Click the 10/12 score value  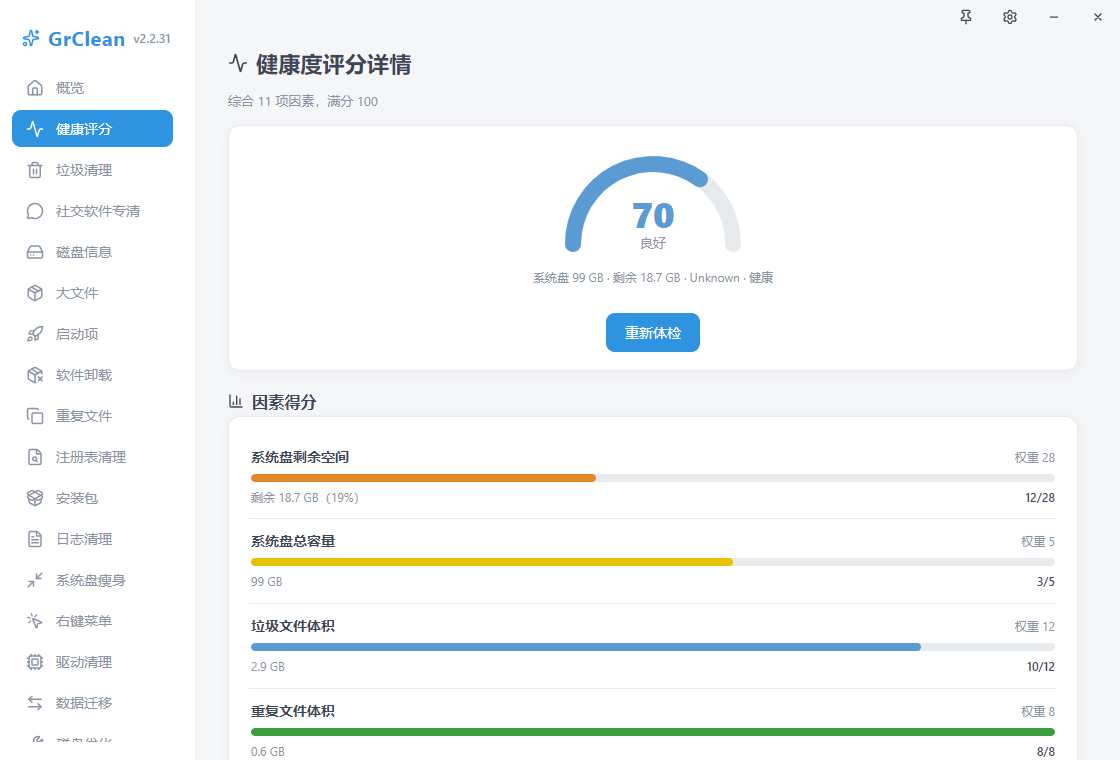click(1041, 667)
